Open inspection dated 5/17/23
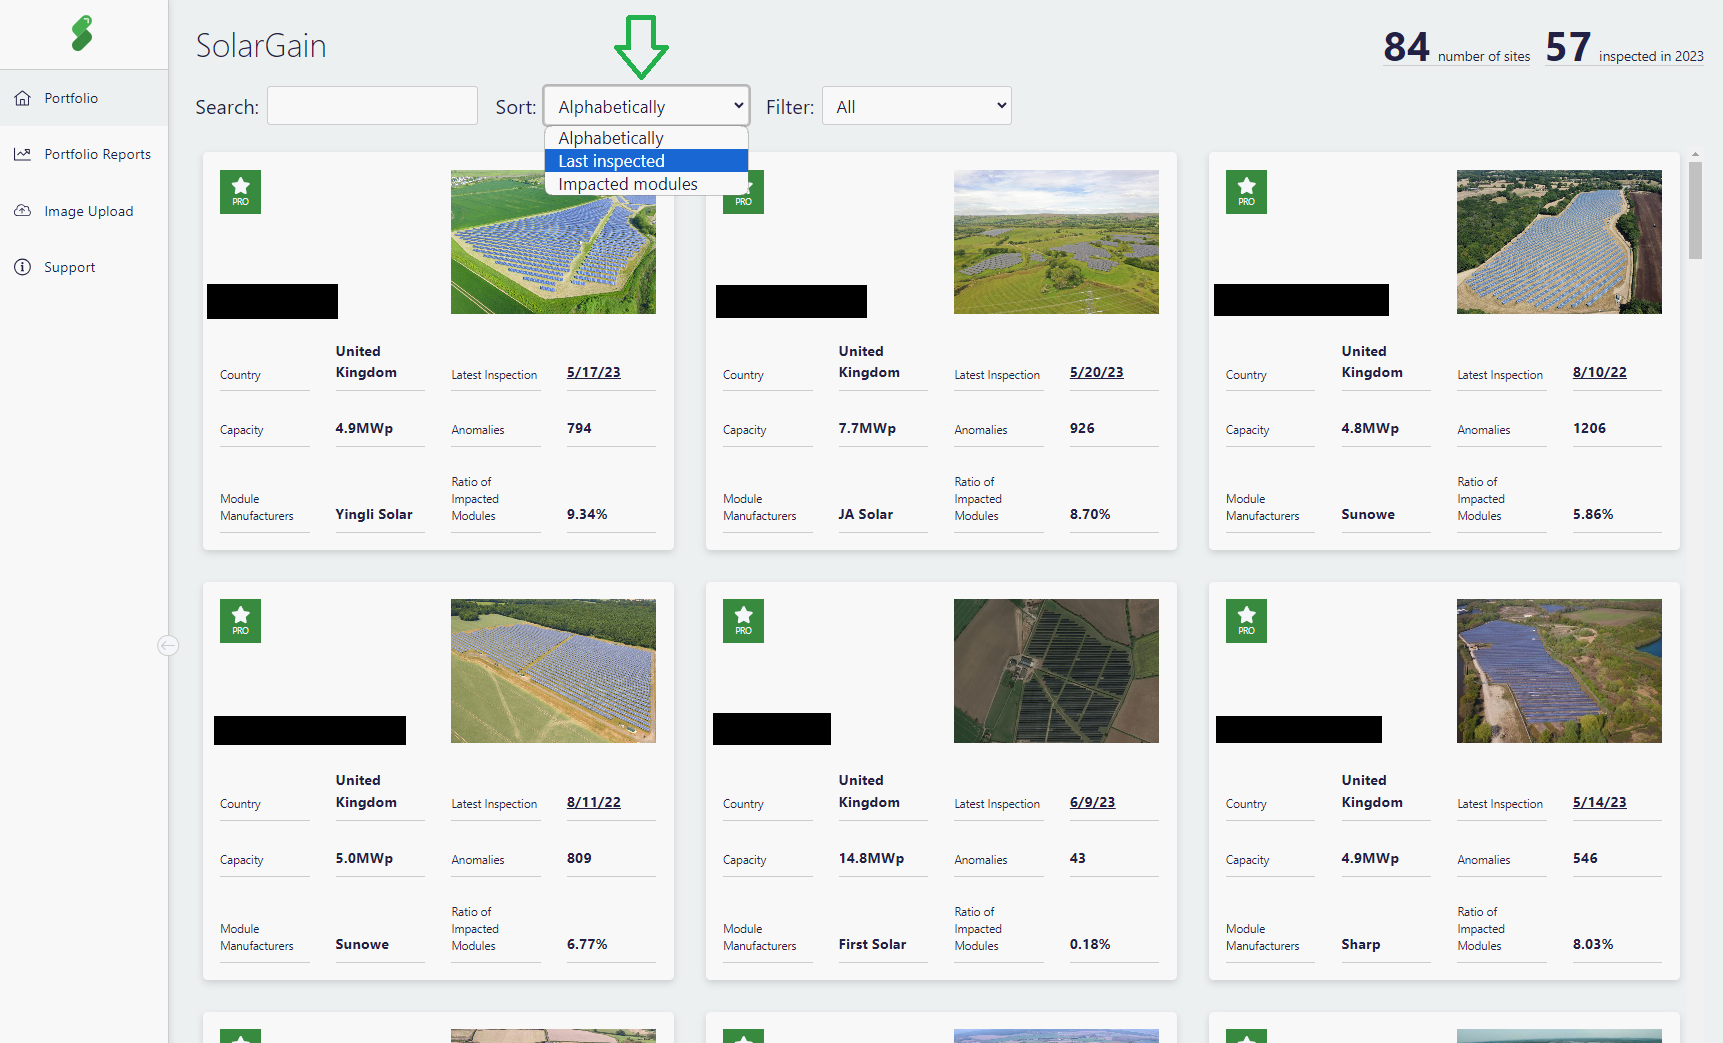 pyautogui.click(x=593, y=372)
